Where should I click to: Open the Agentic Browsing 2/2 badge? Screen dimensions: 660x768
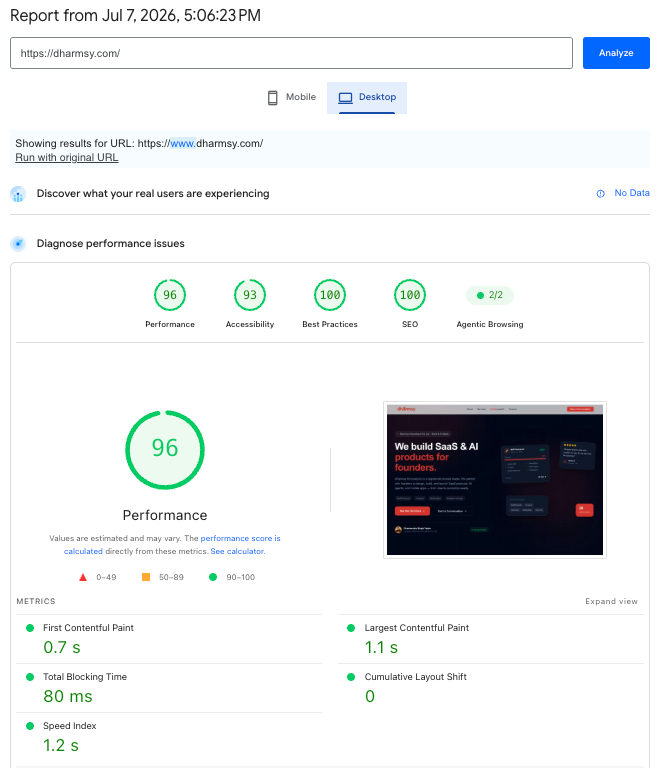pos(490,295)
